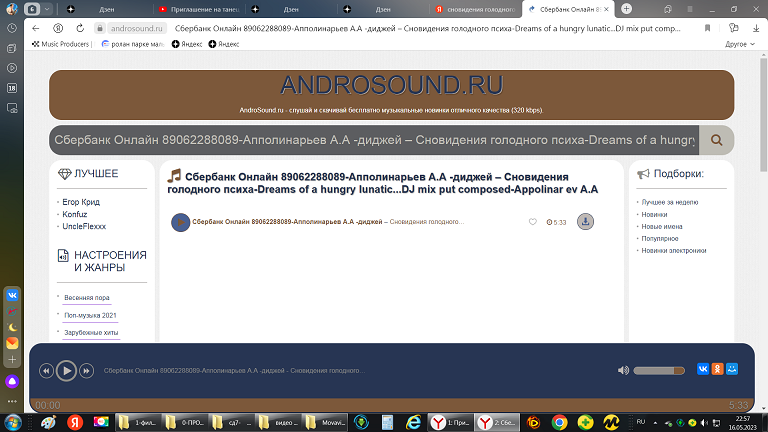Open UncleFlexxx artist link
Screen dimensions: 768x432
(x=84, y=226)
